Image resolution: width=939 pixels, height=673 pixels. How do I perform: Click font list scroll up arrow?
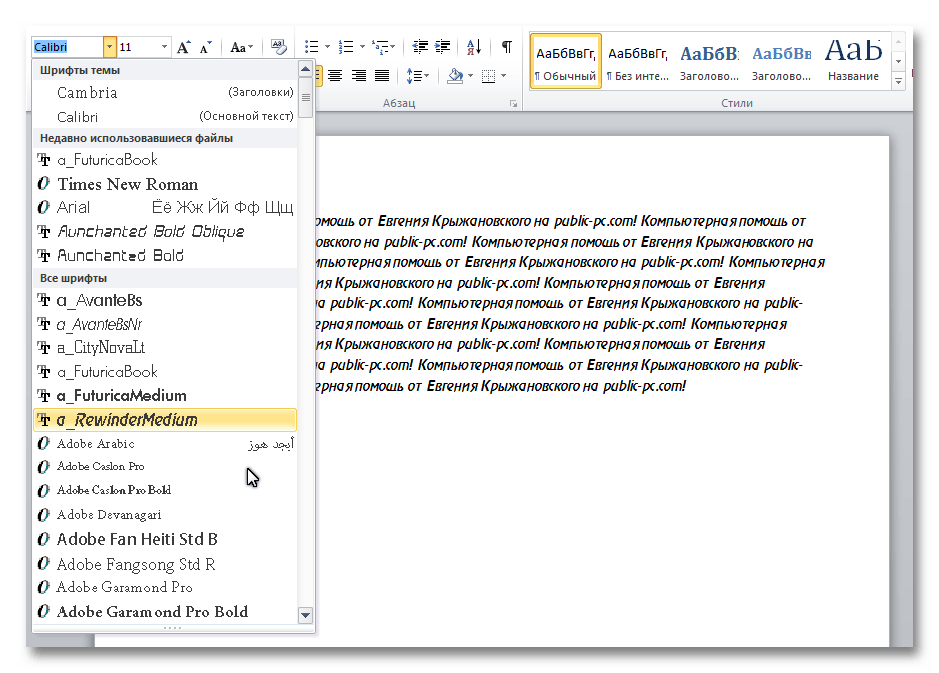tap(305, 69)
